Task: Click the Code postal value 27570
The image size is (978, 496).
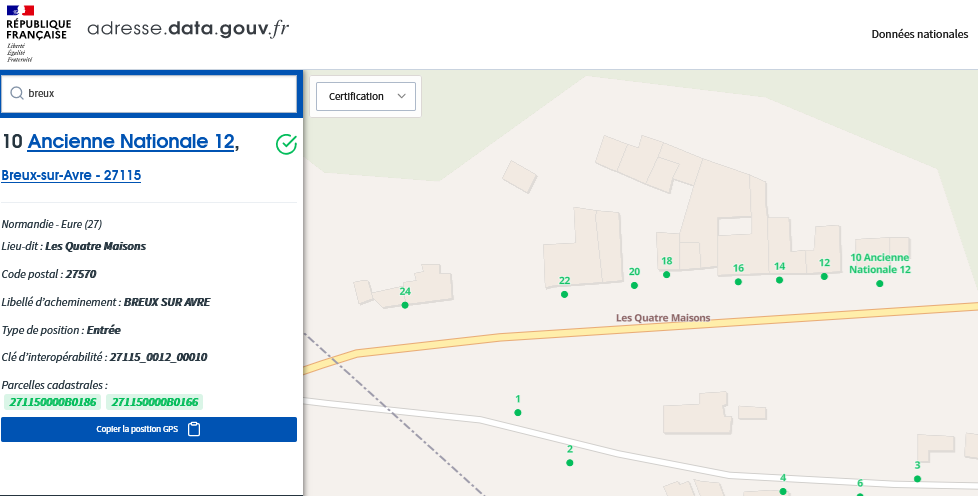Action: [x=81, y=274]
